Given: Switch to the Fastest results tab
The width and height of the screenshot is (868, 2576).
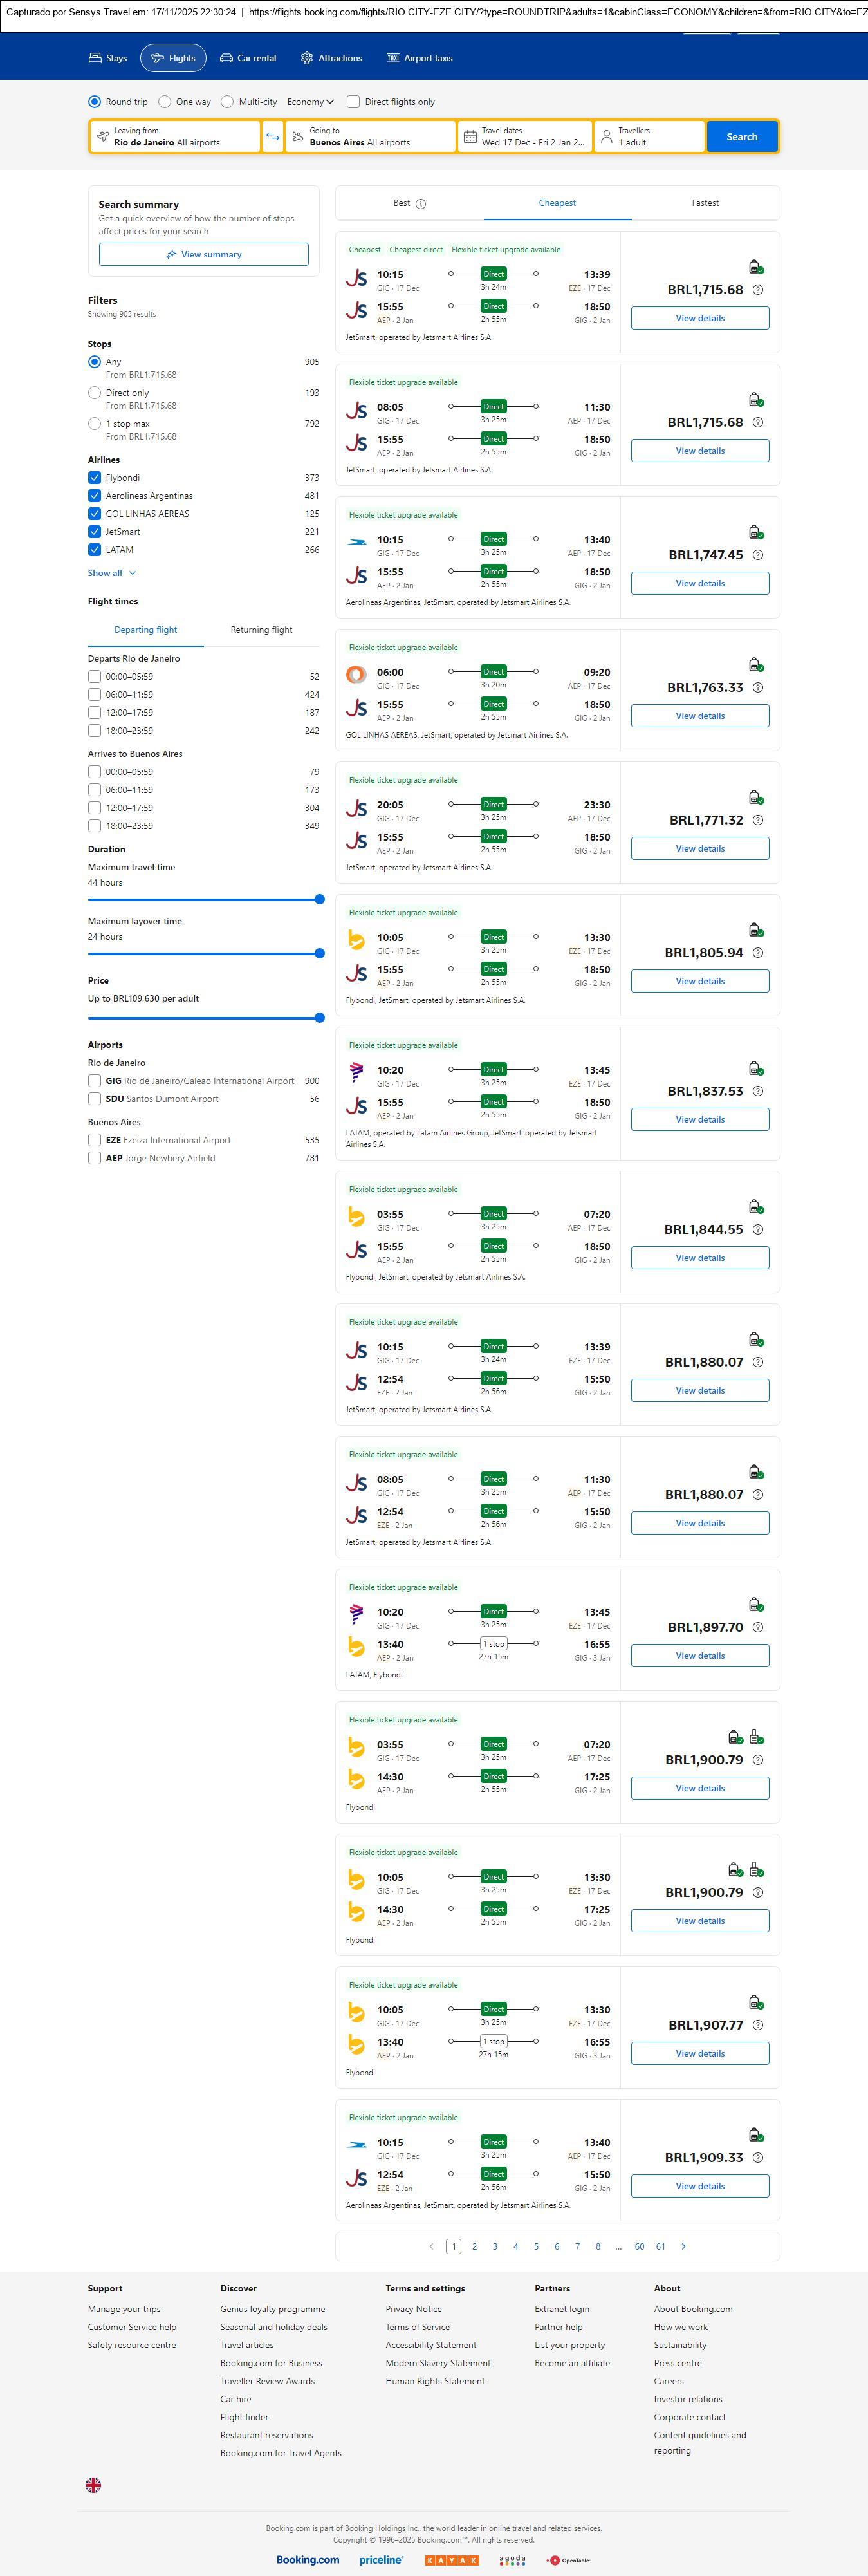Looking at the screenshot, I should click(x=705, y=203).
